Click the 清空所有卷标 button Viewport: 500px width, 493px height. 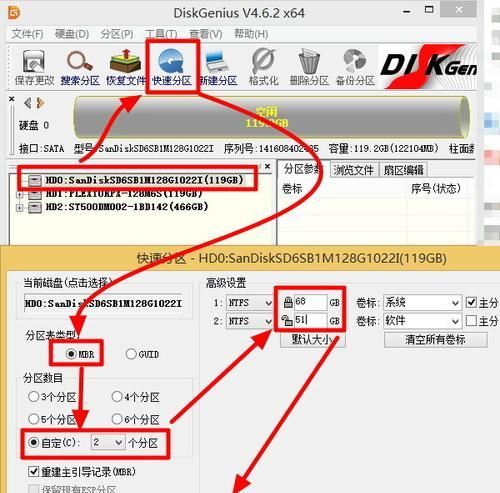click(436, 340)
